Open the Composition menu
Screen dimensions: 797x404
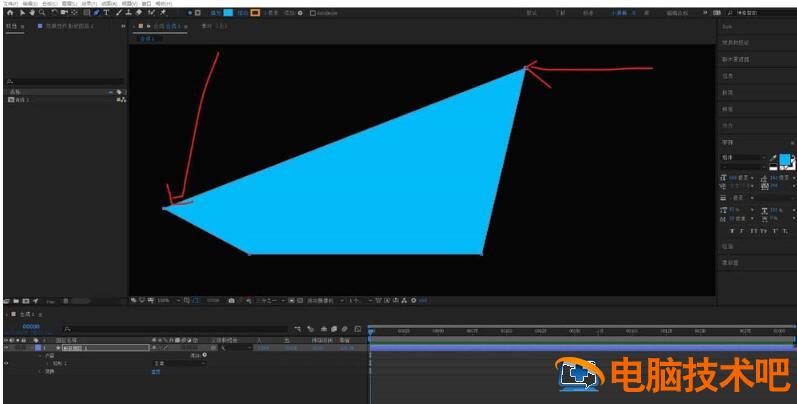click(x=50, y=3)
